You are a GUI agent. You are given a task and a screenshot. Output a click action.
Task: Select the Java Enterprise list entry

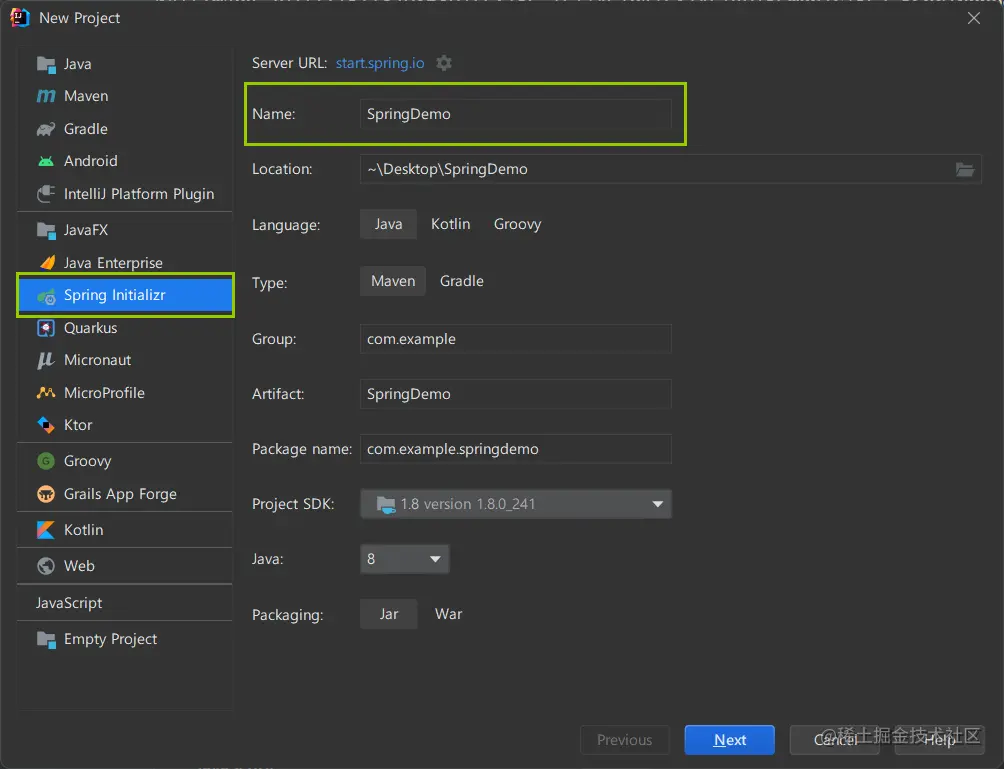125,263
